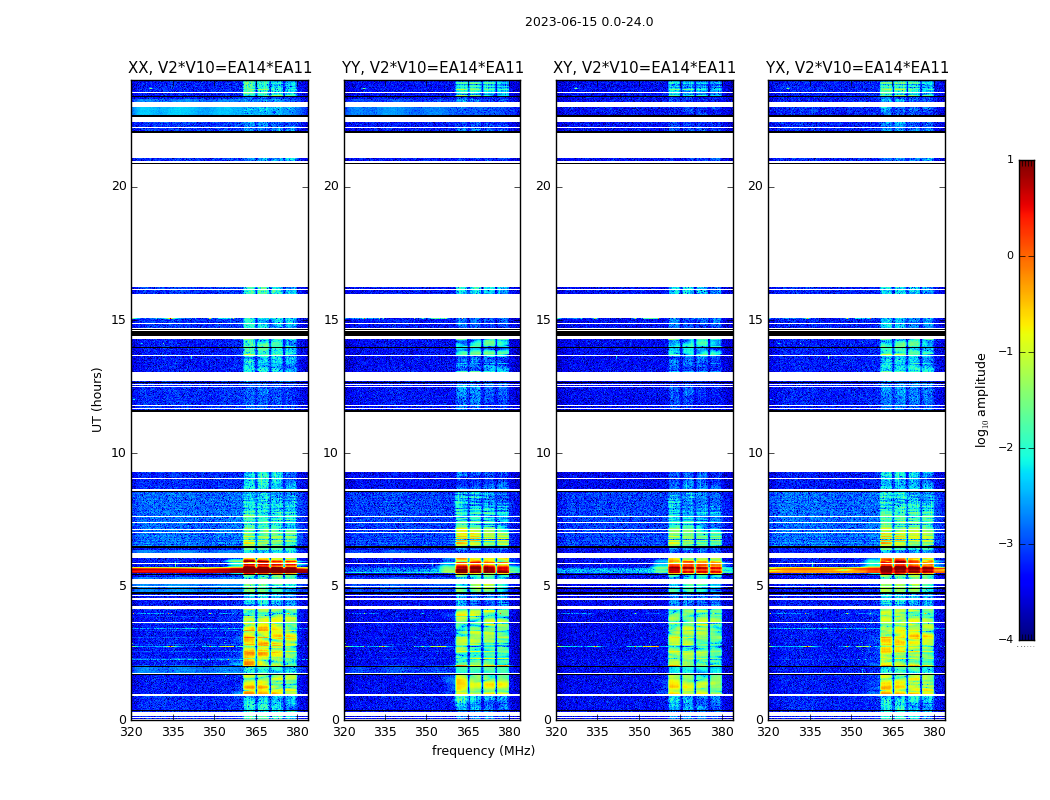Viewport: 1050px width, 800px height.
Task: Click the 10 hour tick on XY panel
Action: tap(543, 453)
